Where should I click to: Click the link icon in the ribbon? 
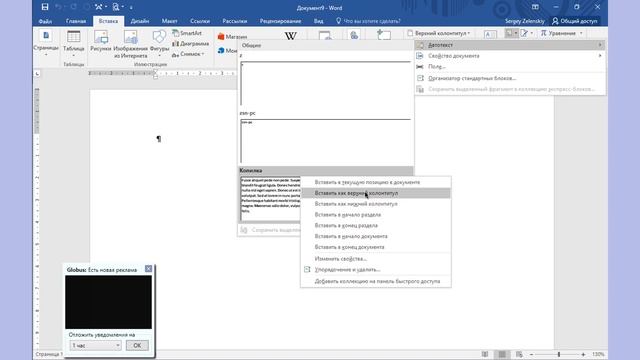[x=354, y=36]
